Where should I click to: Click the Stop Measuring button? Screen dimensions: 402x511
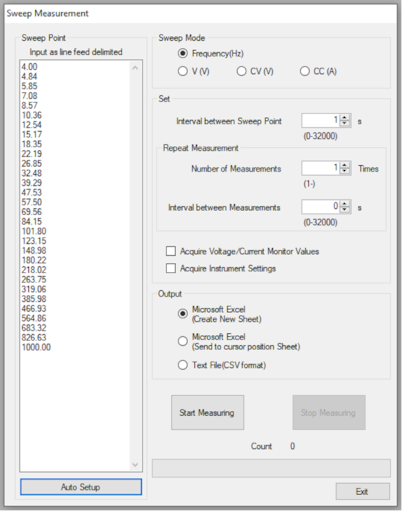(329, 412)
